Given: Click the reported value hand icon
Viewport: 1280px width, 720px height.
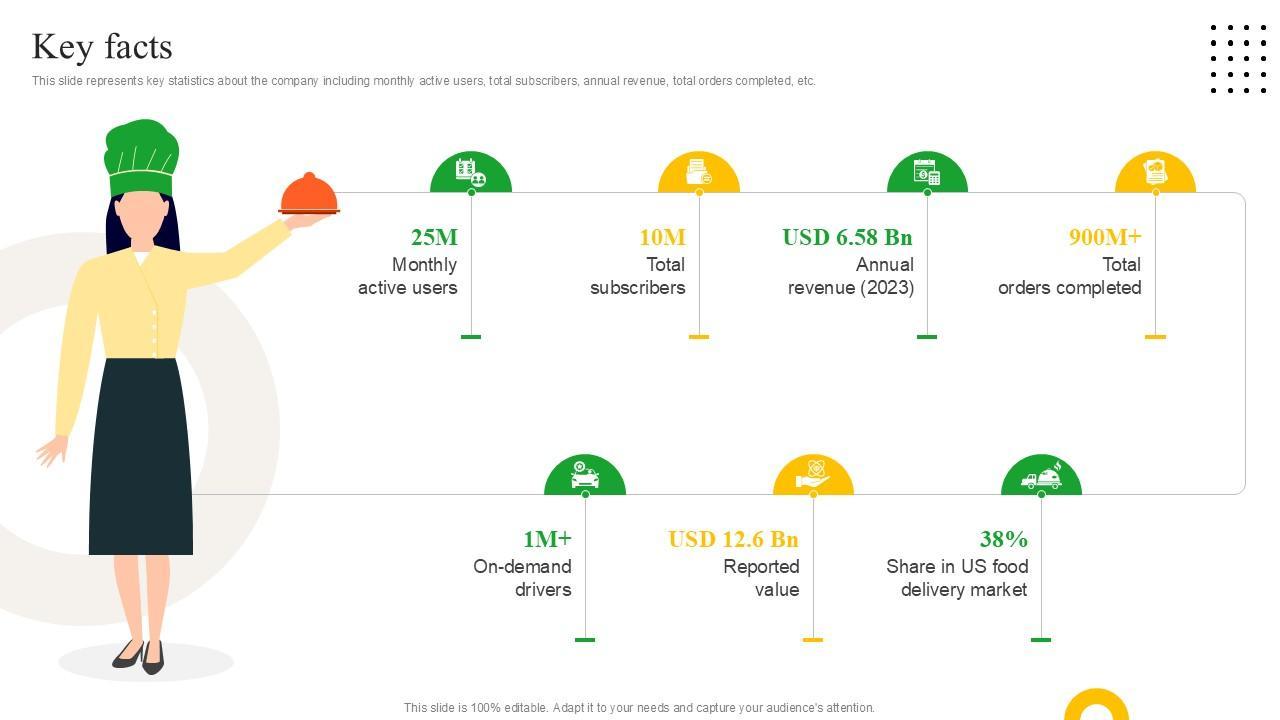Looking at the screenshot, I should tap(813, 475).
